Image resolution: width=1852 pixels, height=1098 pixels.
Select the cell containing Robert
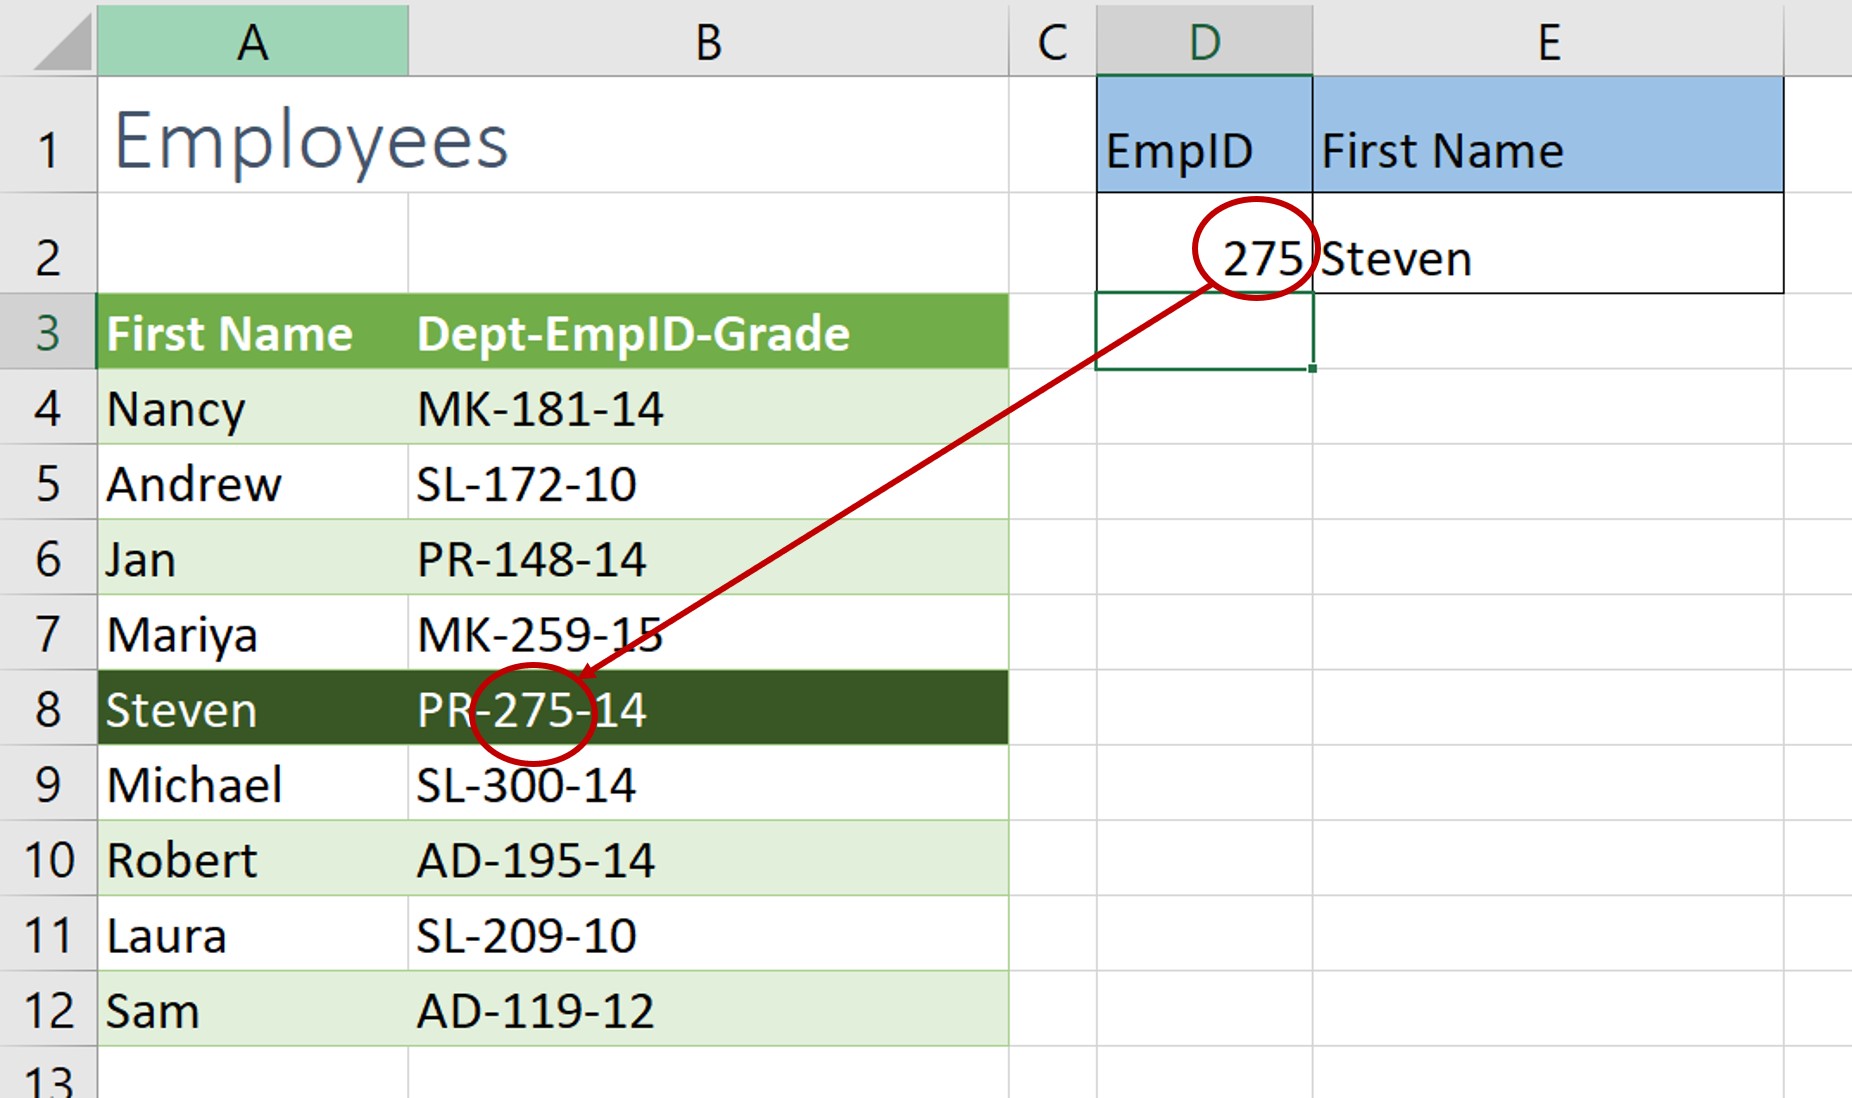pyautogui.click(x=253, y=858)
